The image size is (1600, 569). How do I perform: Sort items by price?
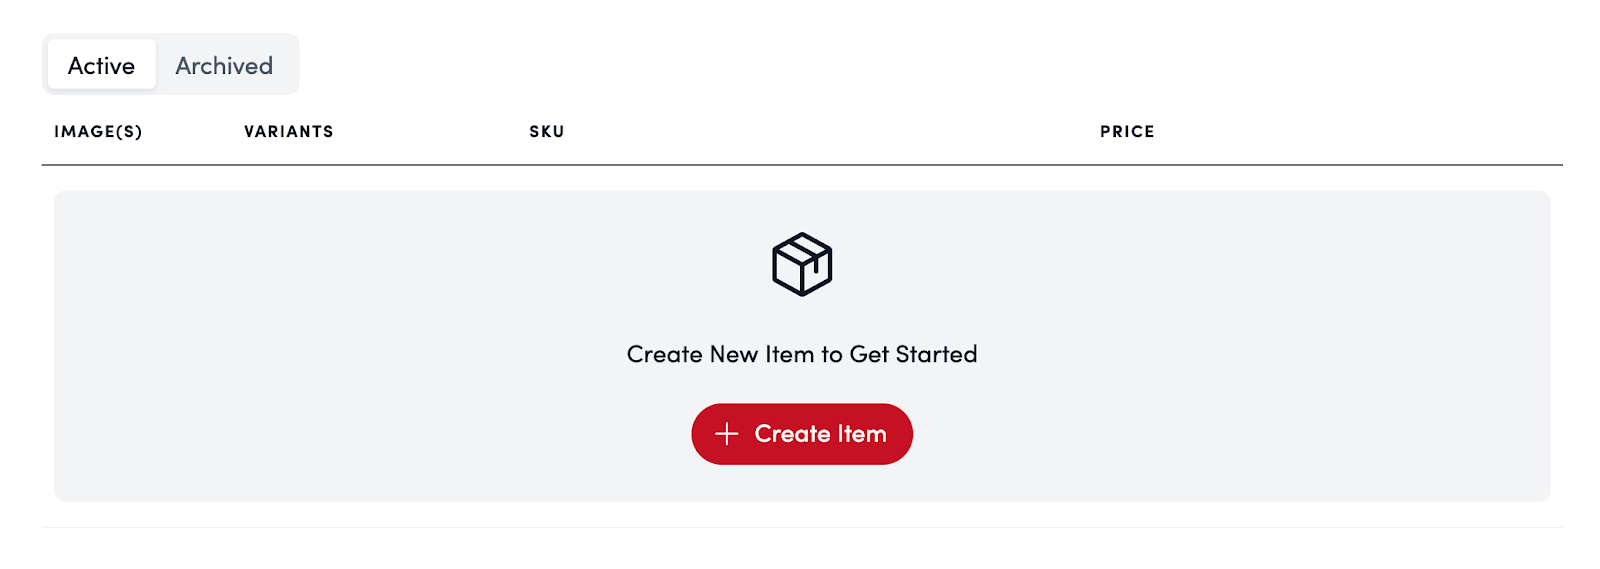click(1127, 132)
